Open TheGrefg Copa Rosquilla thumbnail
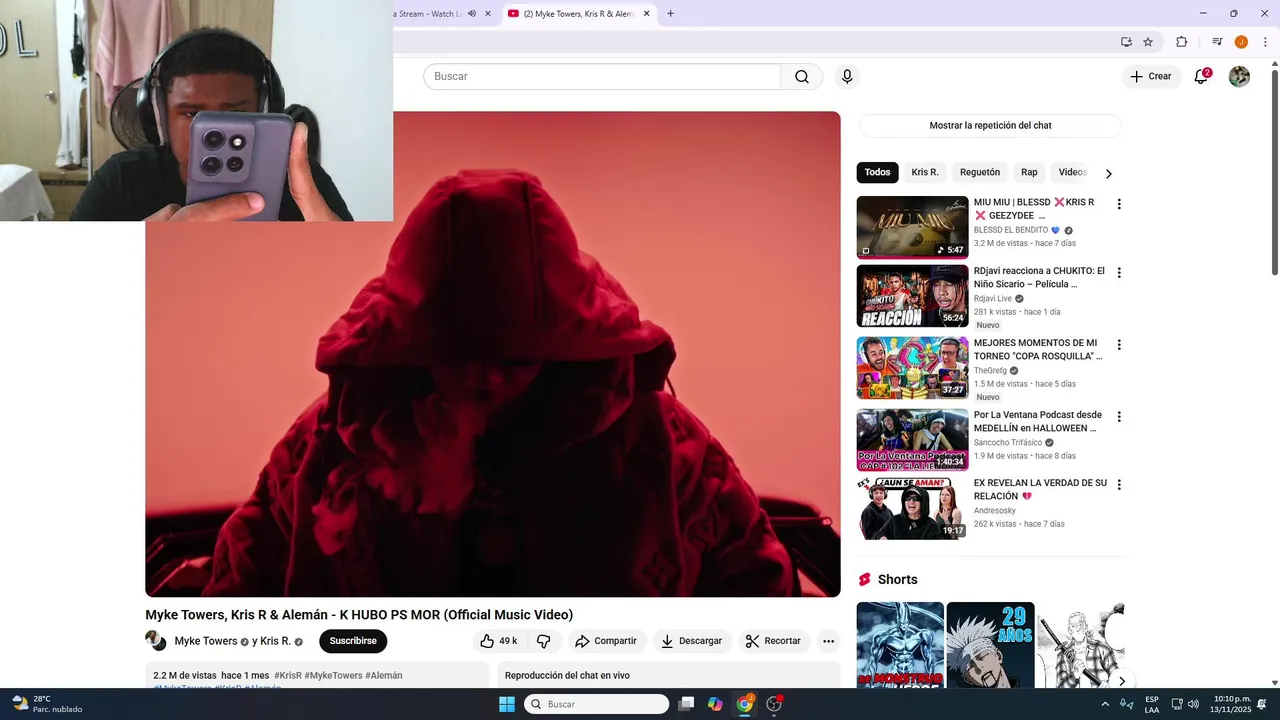This screenshot has width=1280, height=720. 912,368
